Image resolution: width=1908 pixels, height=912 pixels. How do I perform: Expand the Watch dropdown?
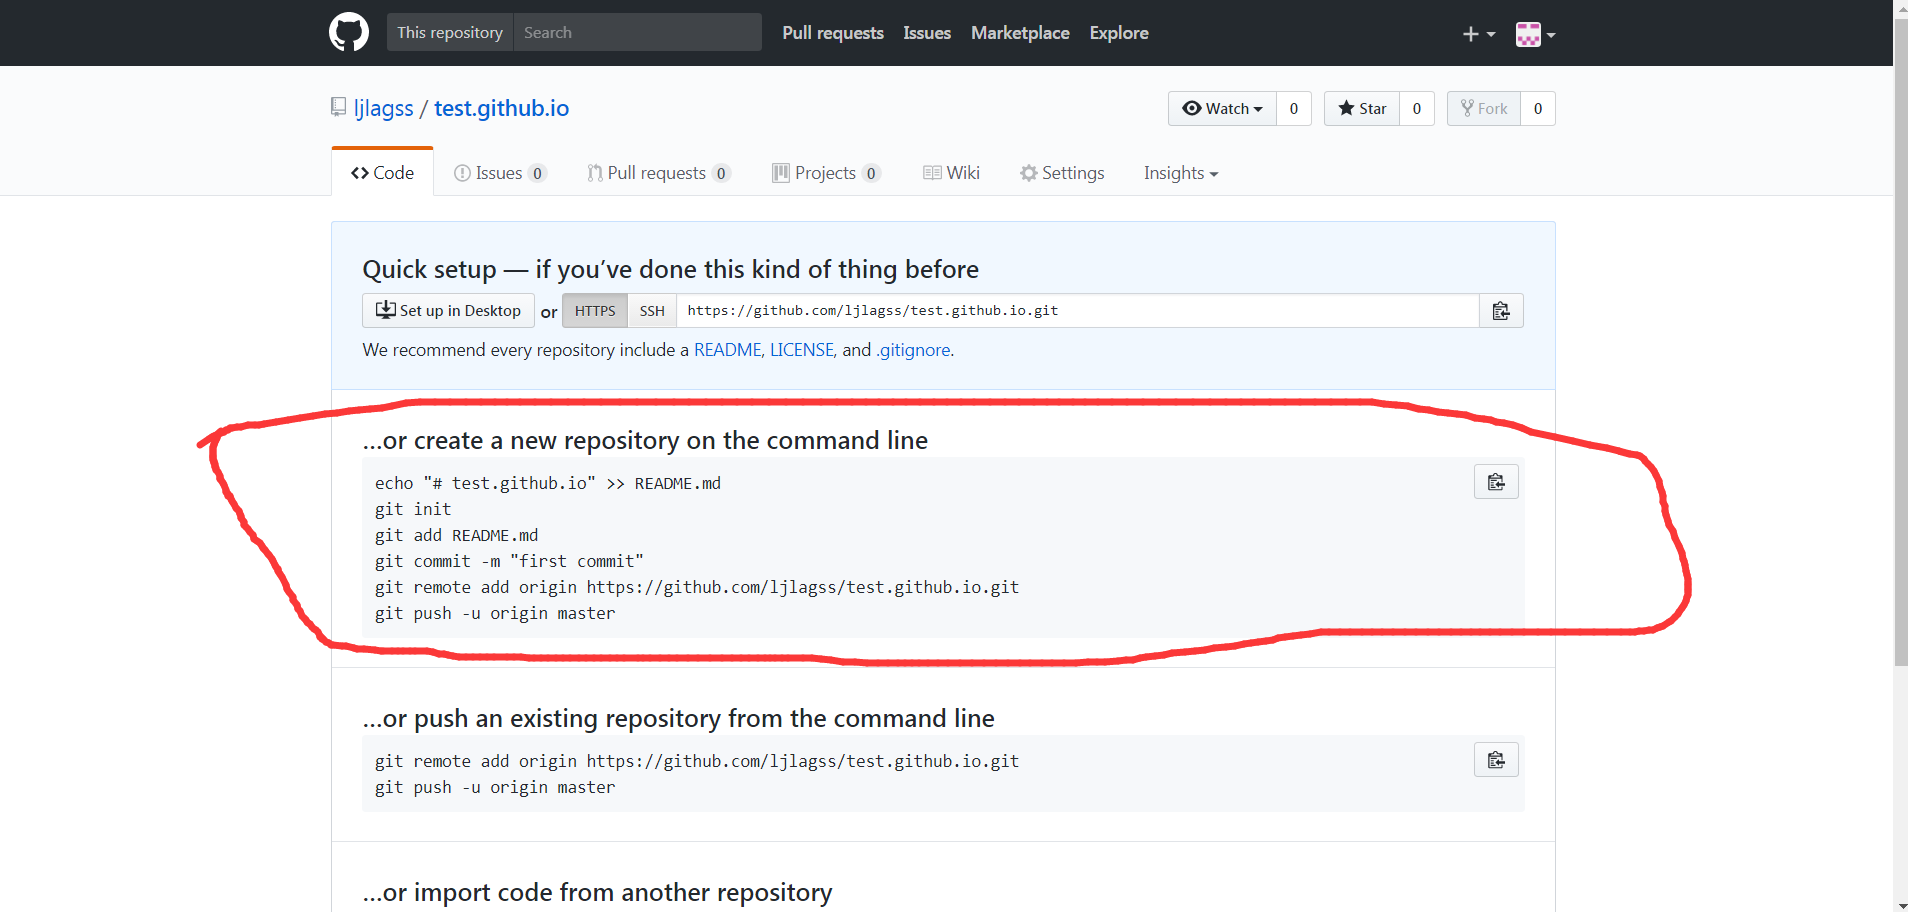(1222, 108)
